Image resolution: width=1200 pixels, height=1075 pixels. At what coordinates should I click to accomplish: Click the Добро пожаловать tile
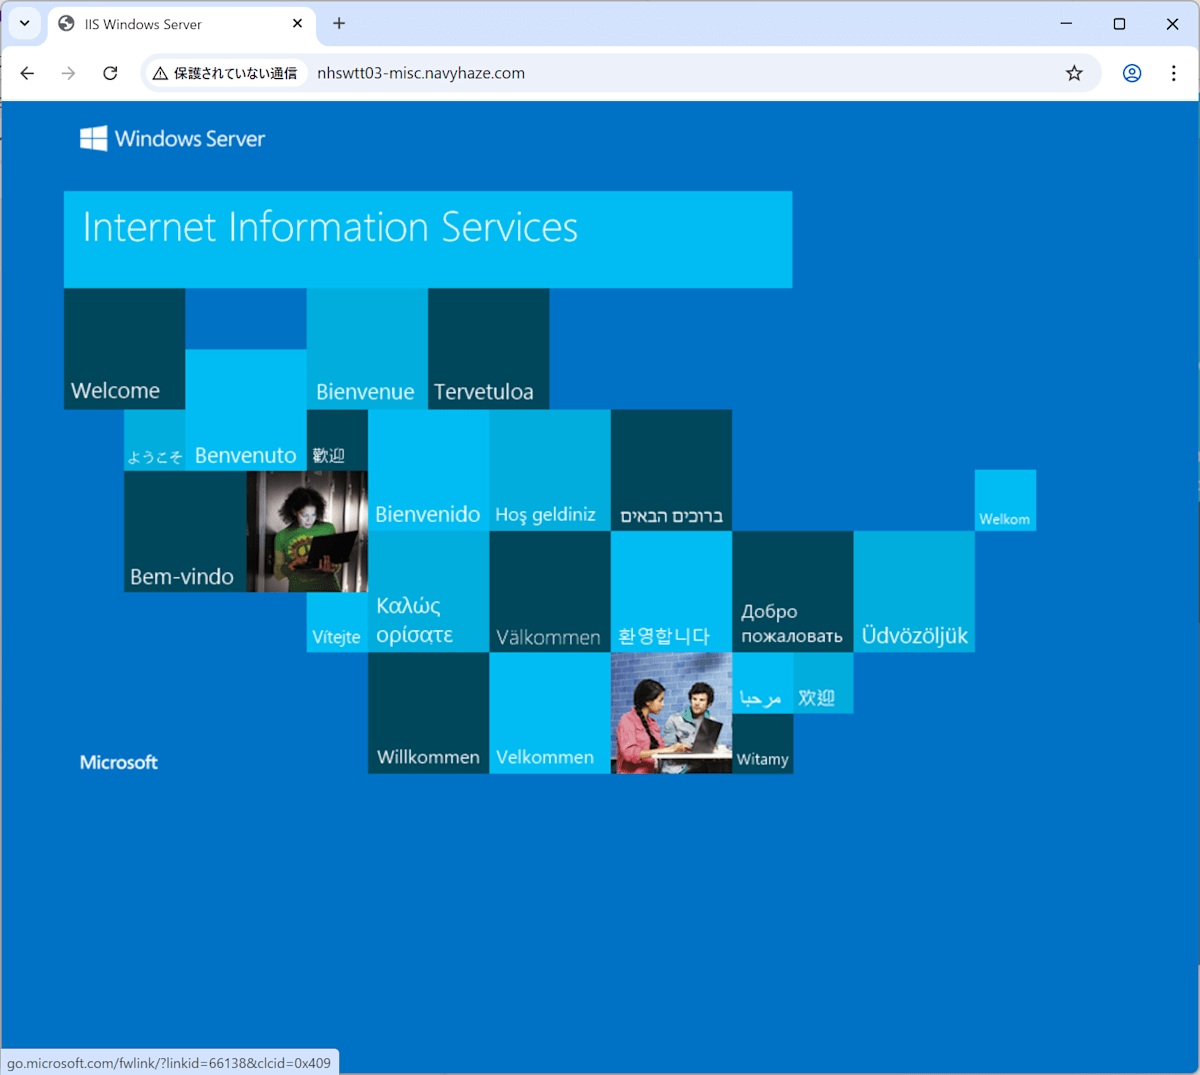point(793,591)
